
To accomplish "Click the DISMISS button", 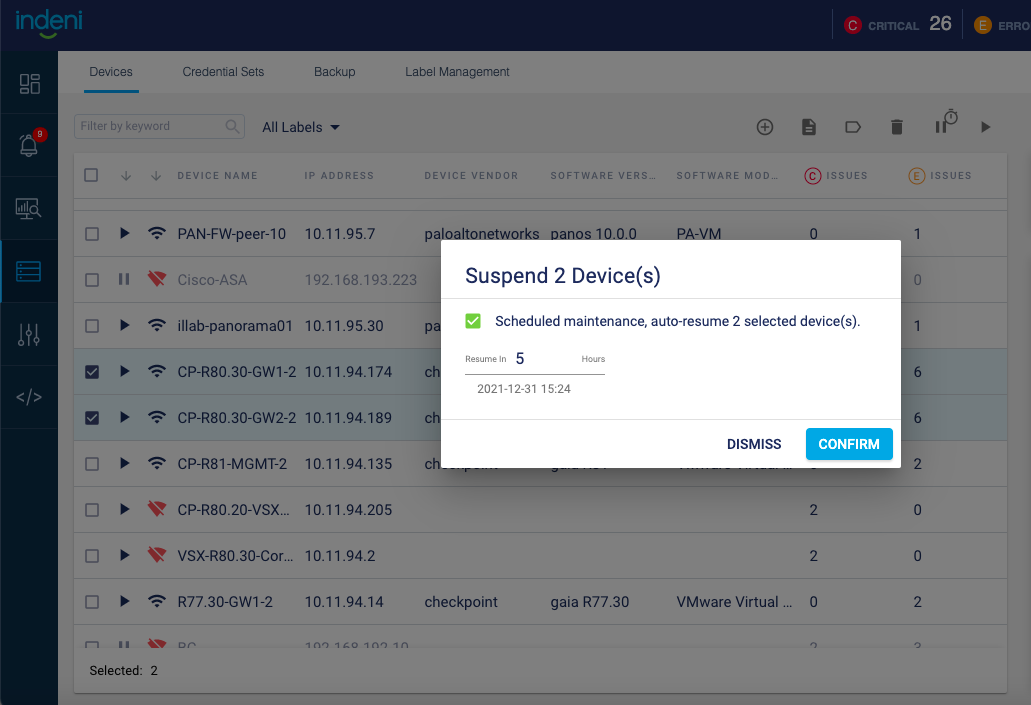I will (754, 444).
